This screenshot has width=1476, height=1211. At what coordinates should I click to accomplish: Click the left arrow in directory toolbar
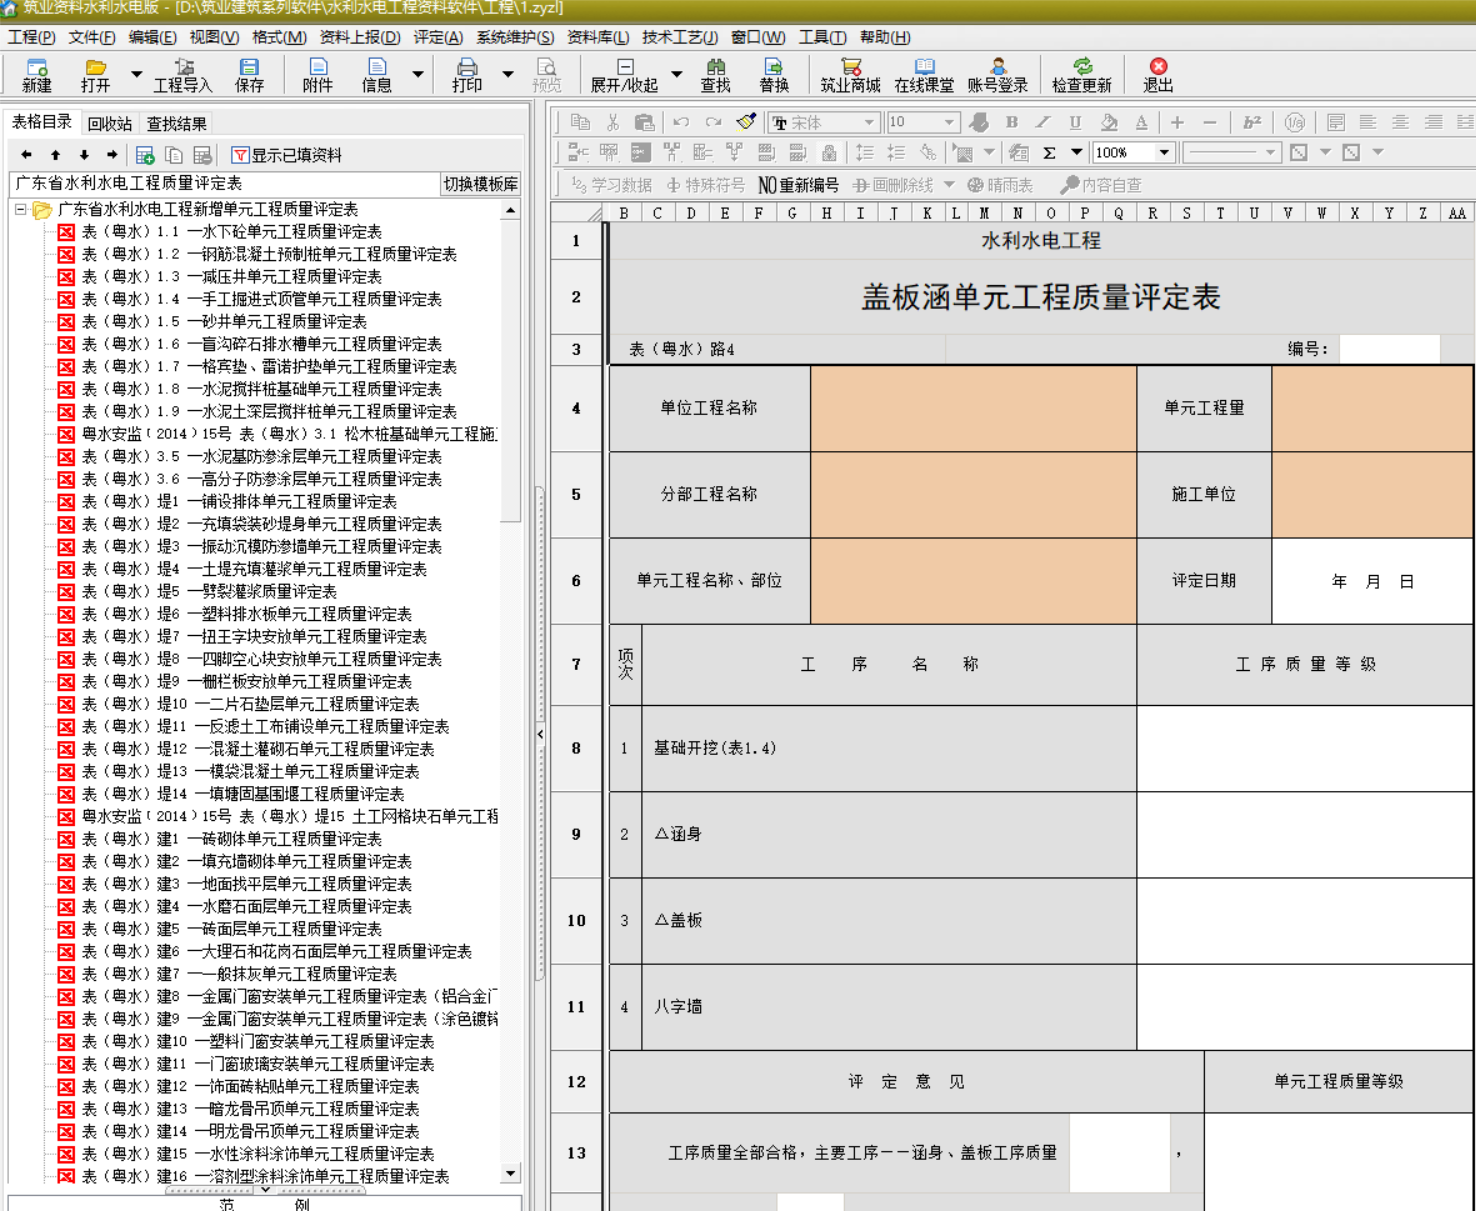click(27, 155)
